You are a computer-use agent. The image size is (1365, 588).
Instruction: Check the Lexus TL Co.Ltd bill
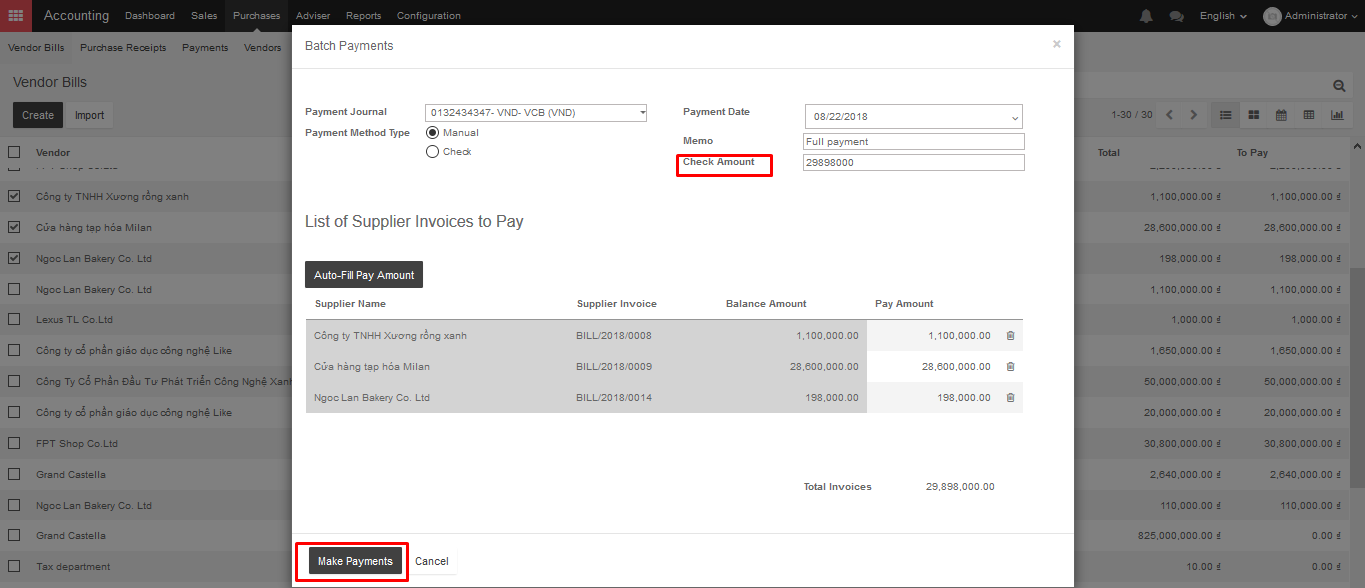(14, 320)
